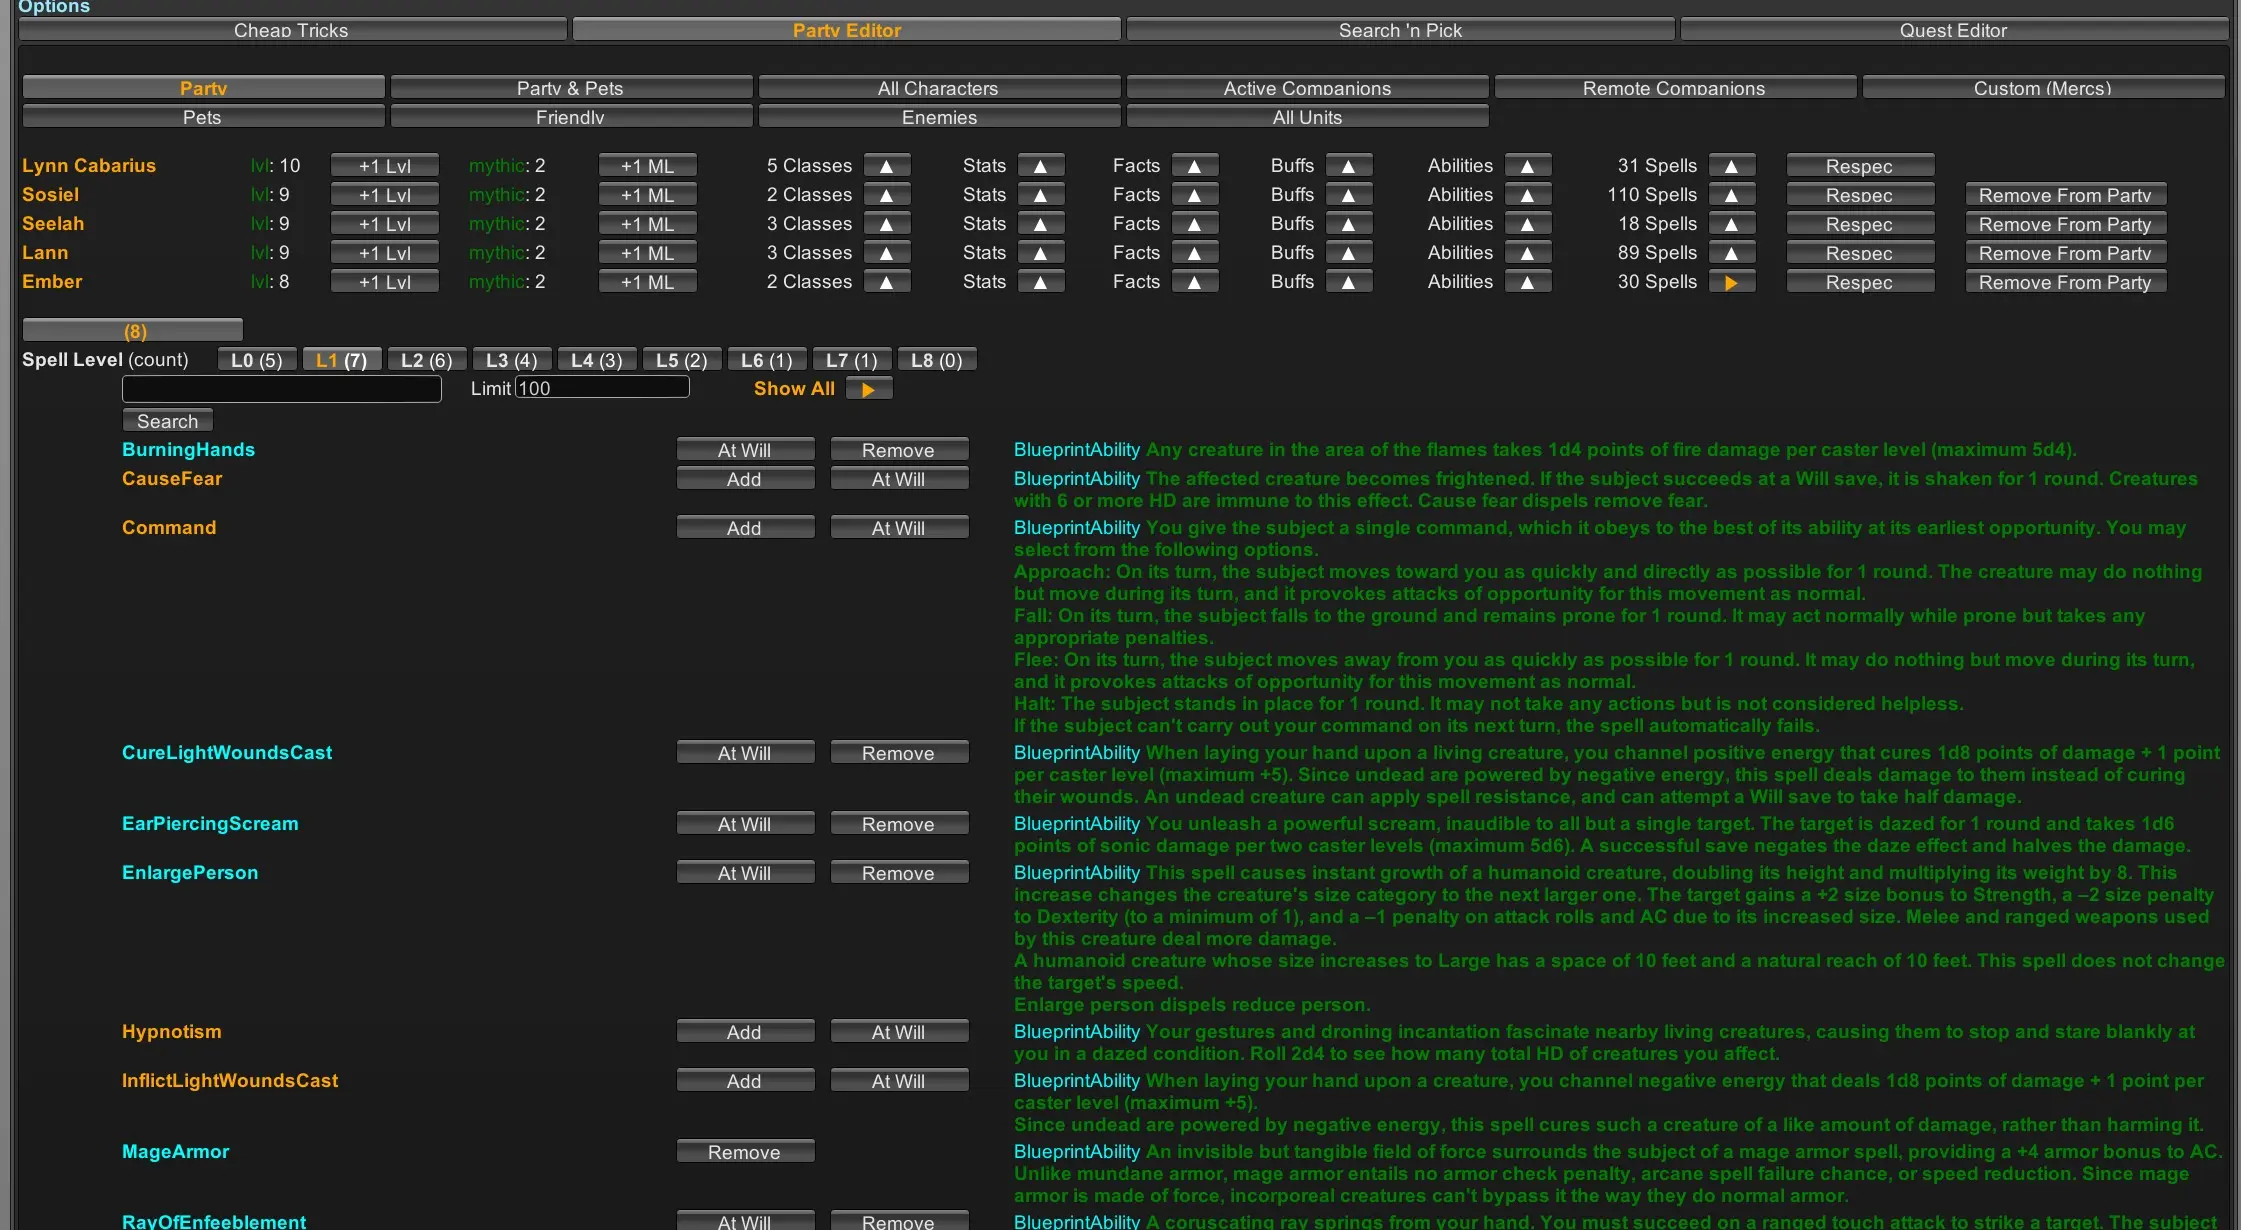Toggle the Show All option
This screenshot has width=2241, height=1230.
point(868,390)
